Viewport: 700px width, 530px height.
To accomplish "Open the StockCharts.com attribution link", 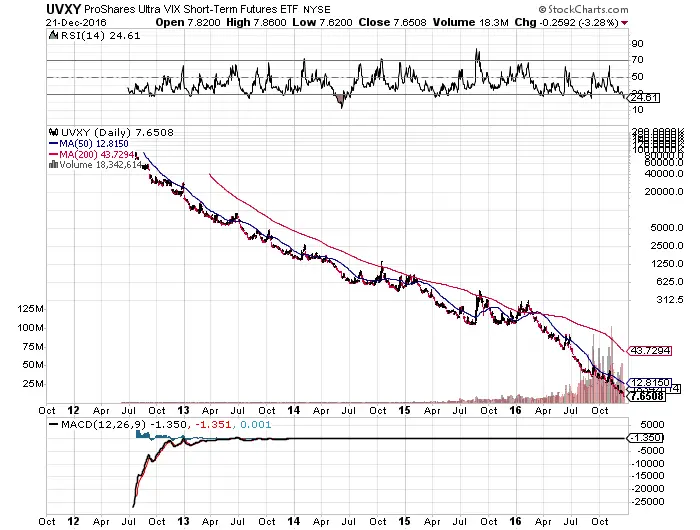I will tap(583, 9).
